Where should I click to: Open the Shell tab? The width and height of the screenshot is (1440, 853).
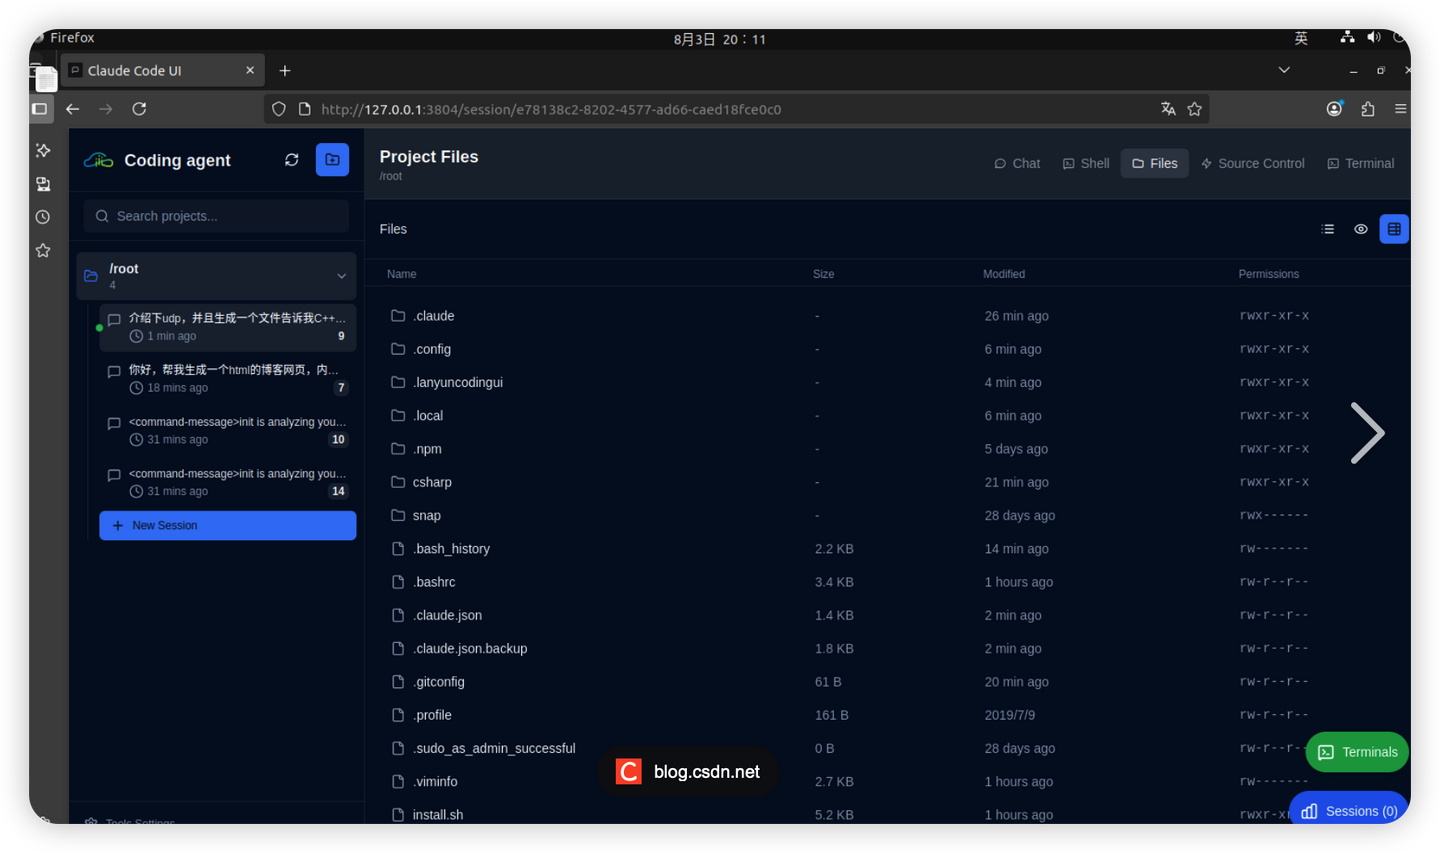point(1085,163)
